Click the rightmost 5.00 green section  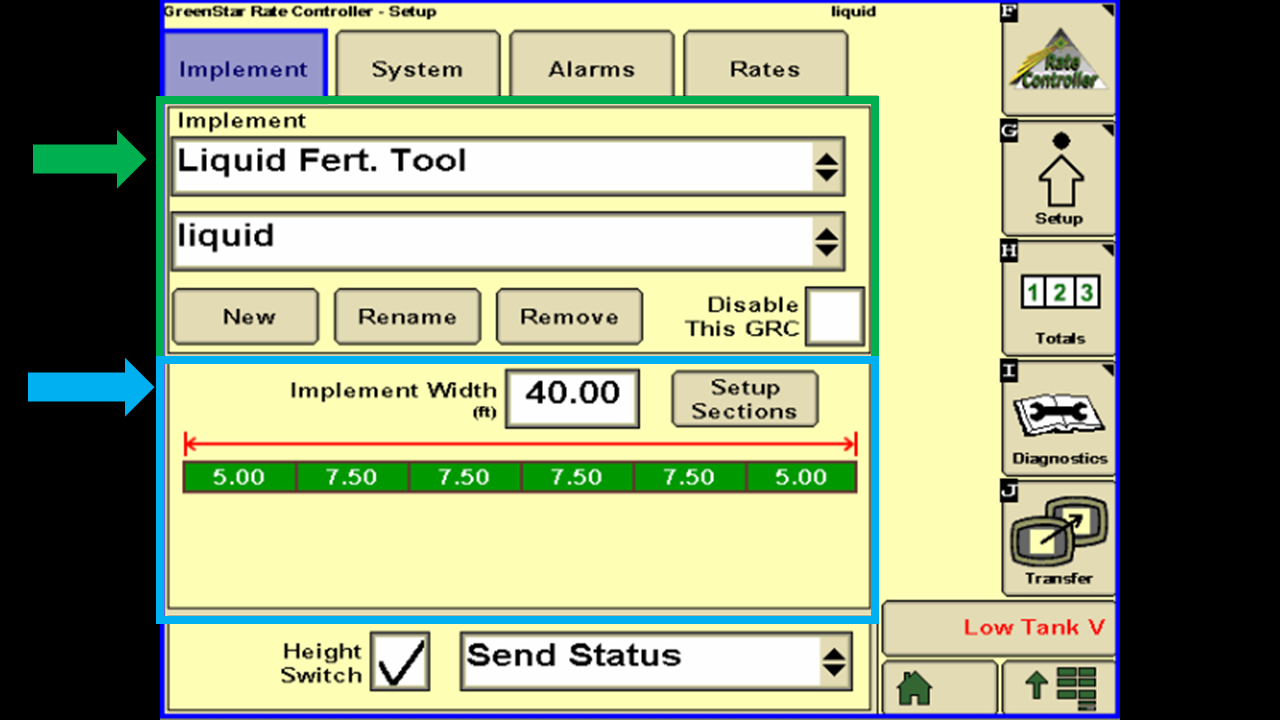(x=801, y=477)
